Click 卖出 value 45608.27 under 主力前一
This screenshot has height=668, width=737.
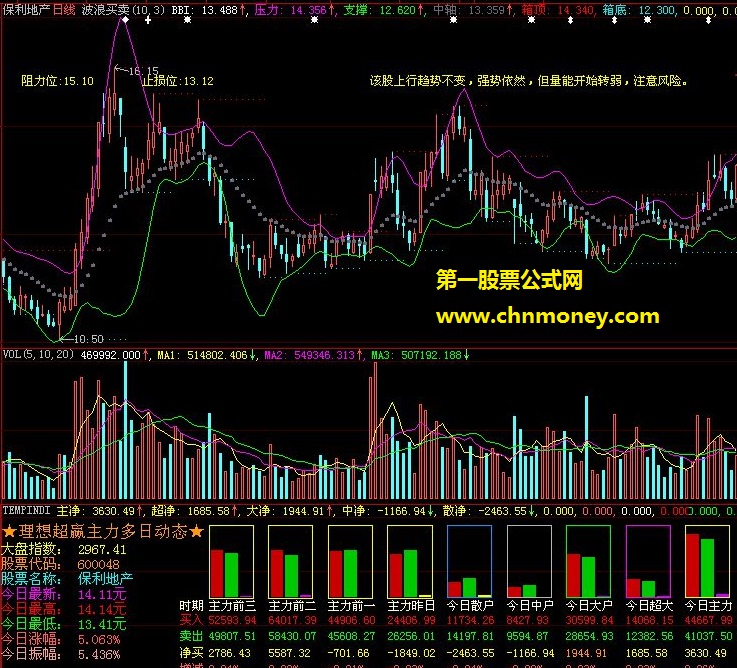tap(351, 636)
